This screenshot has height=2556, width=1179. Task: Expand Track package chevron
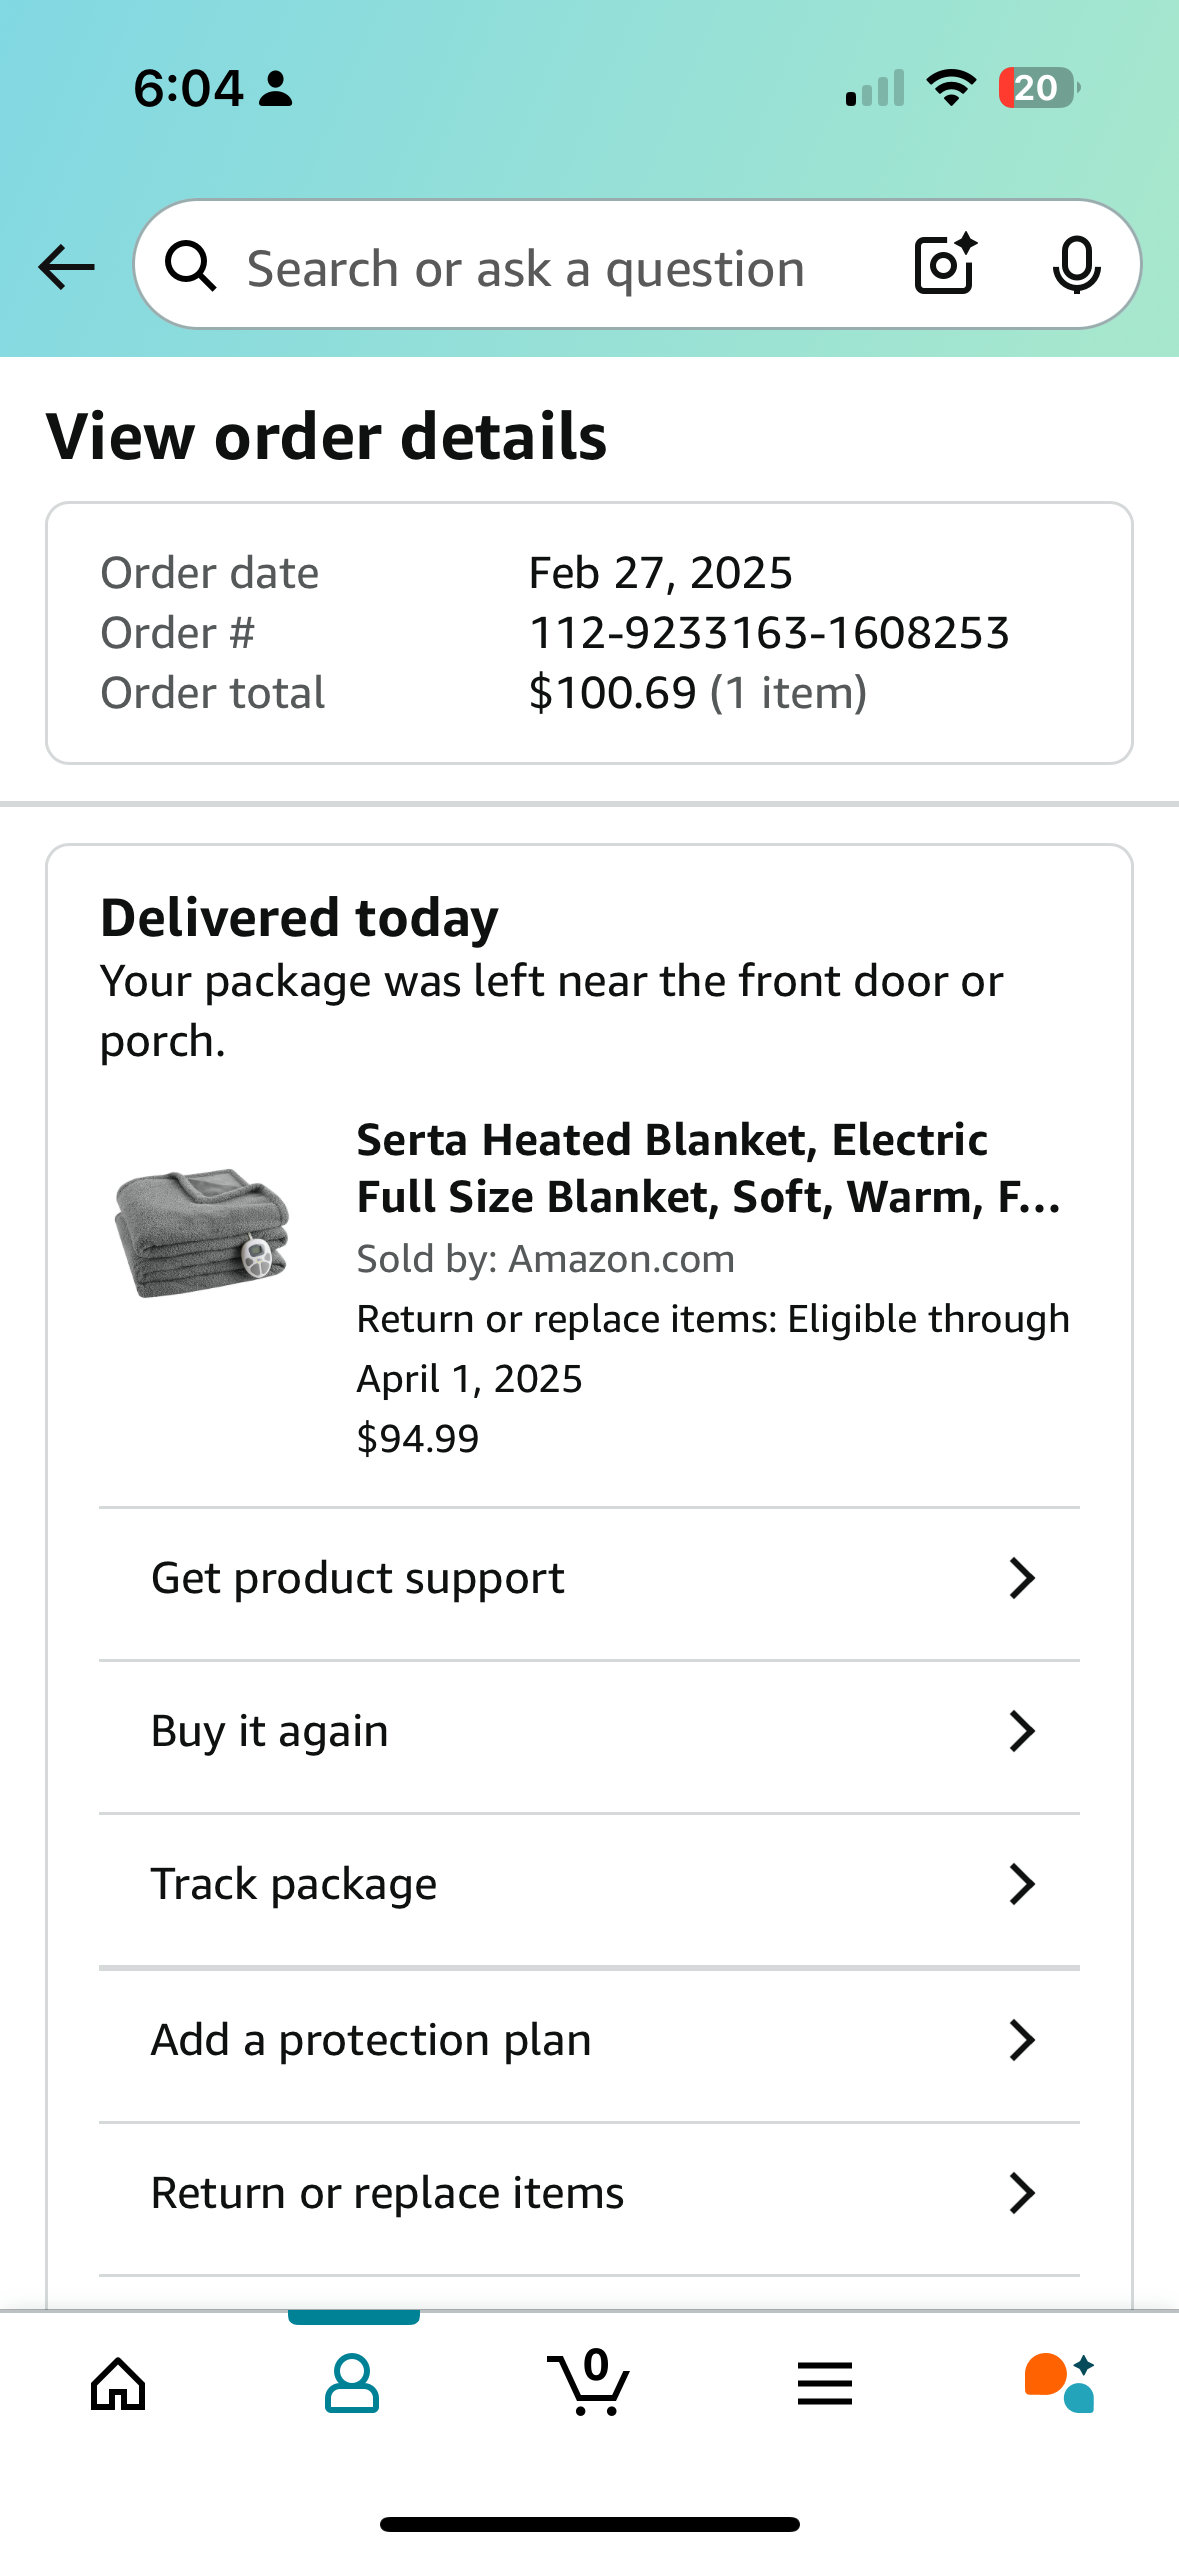pos(1022,1884)
